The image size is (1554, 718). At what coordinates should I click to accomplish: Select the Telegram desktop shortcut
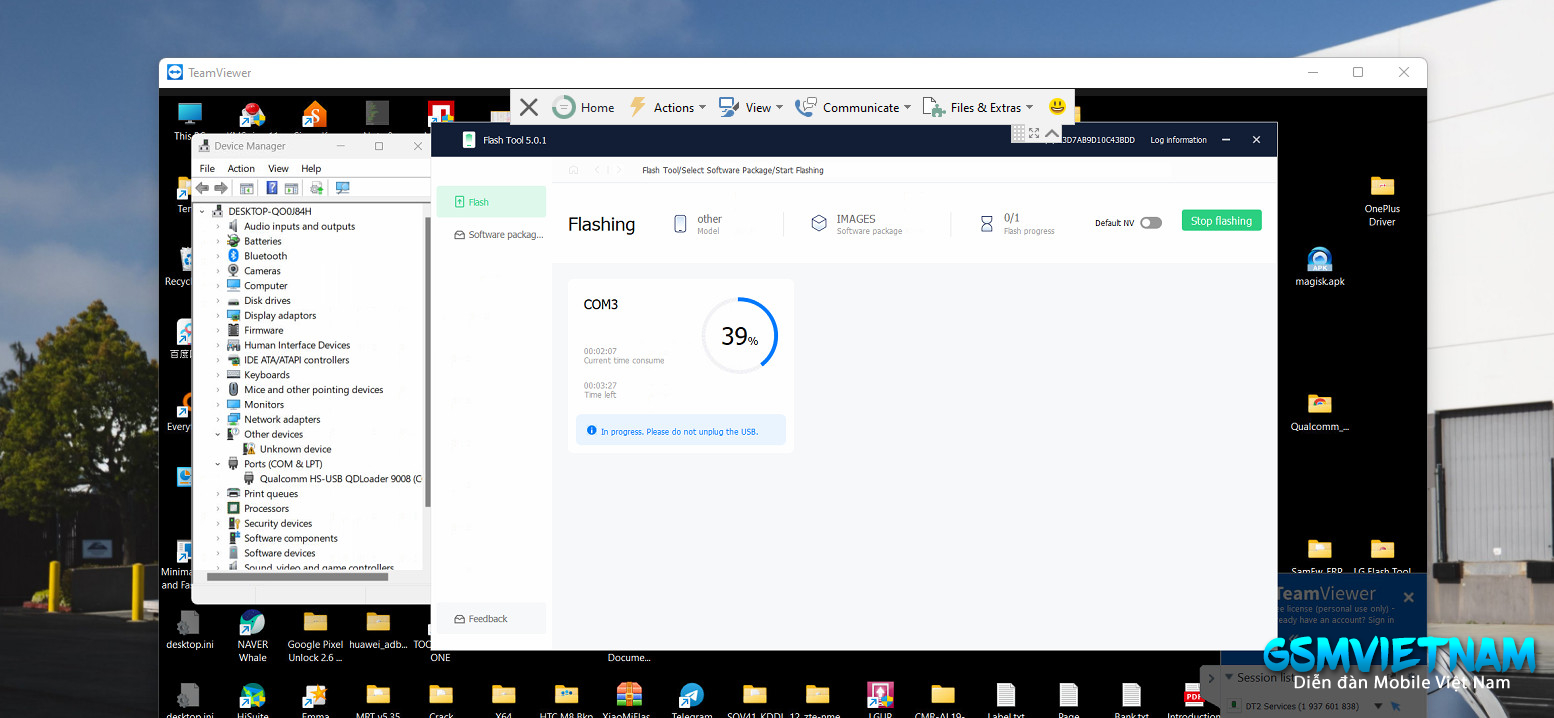(x=691, y=700)
